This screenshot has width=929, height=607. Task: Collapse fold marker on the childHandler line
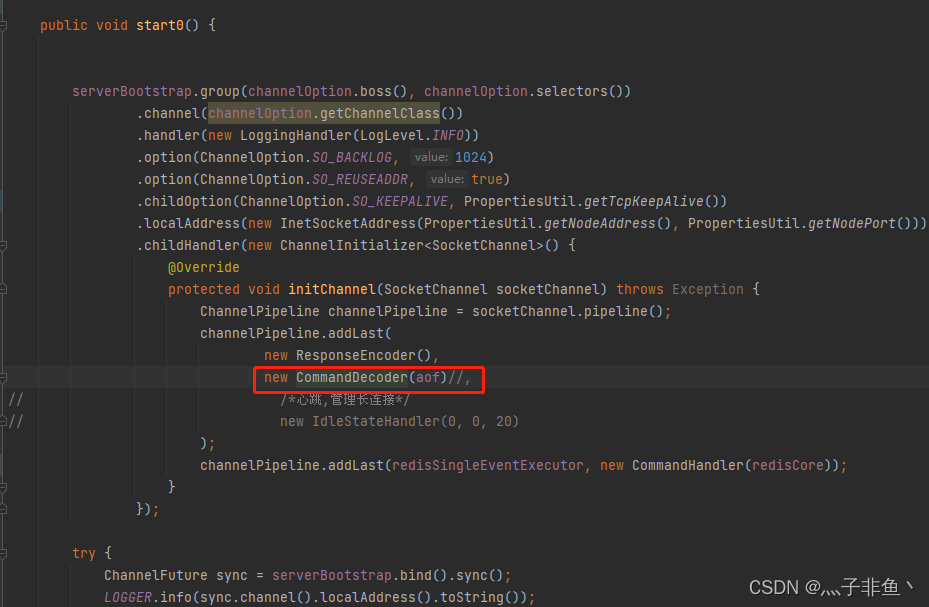click(x=3, y=245)
